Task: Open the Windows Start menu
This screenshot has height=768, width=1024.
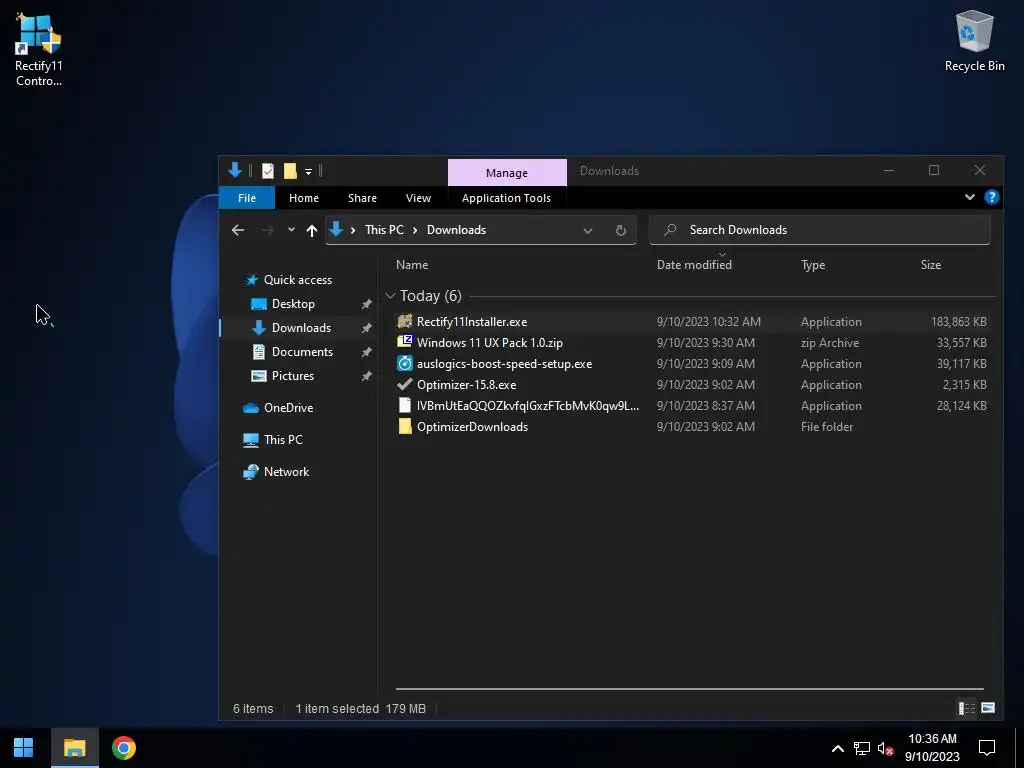Action: coord(24,748)
